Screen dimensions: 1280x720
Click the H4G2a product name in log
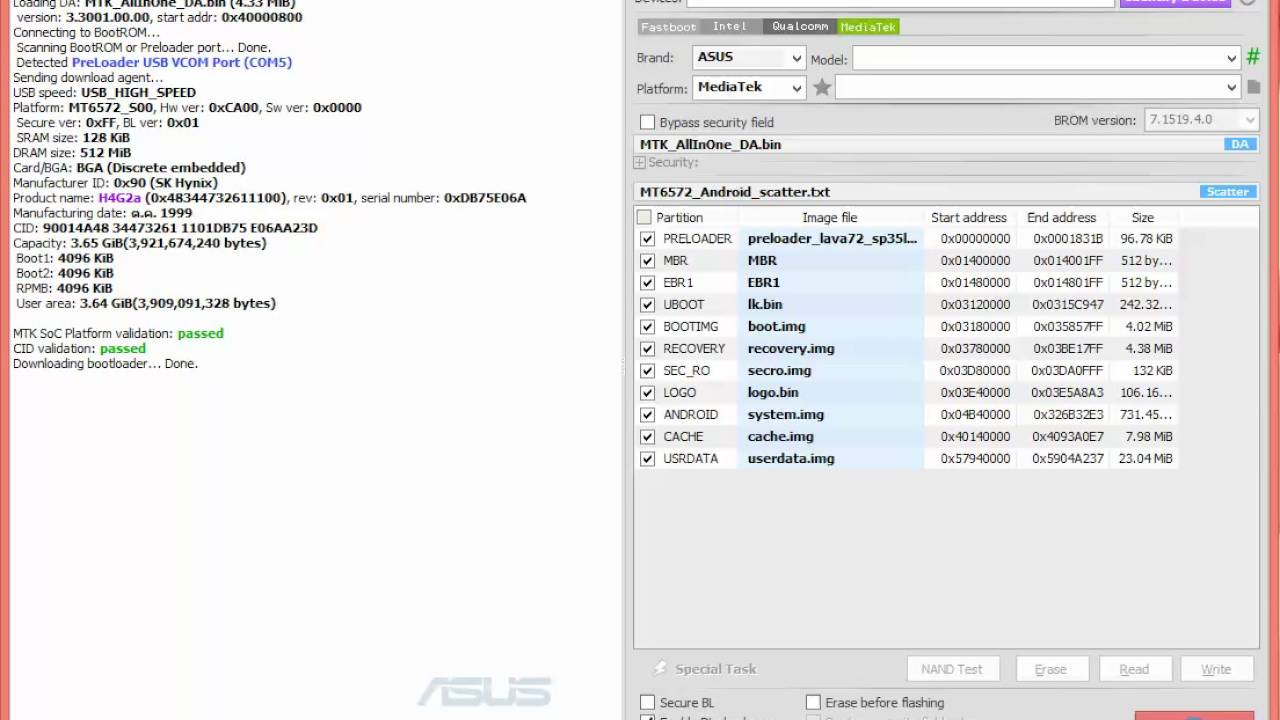[x=120, y=198]
